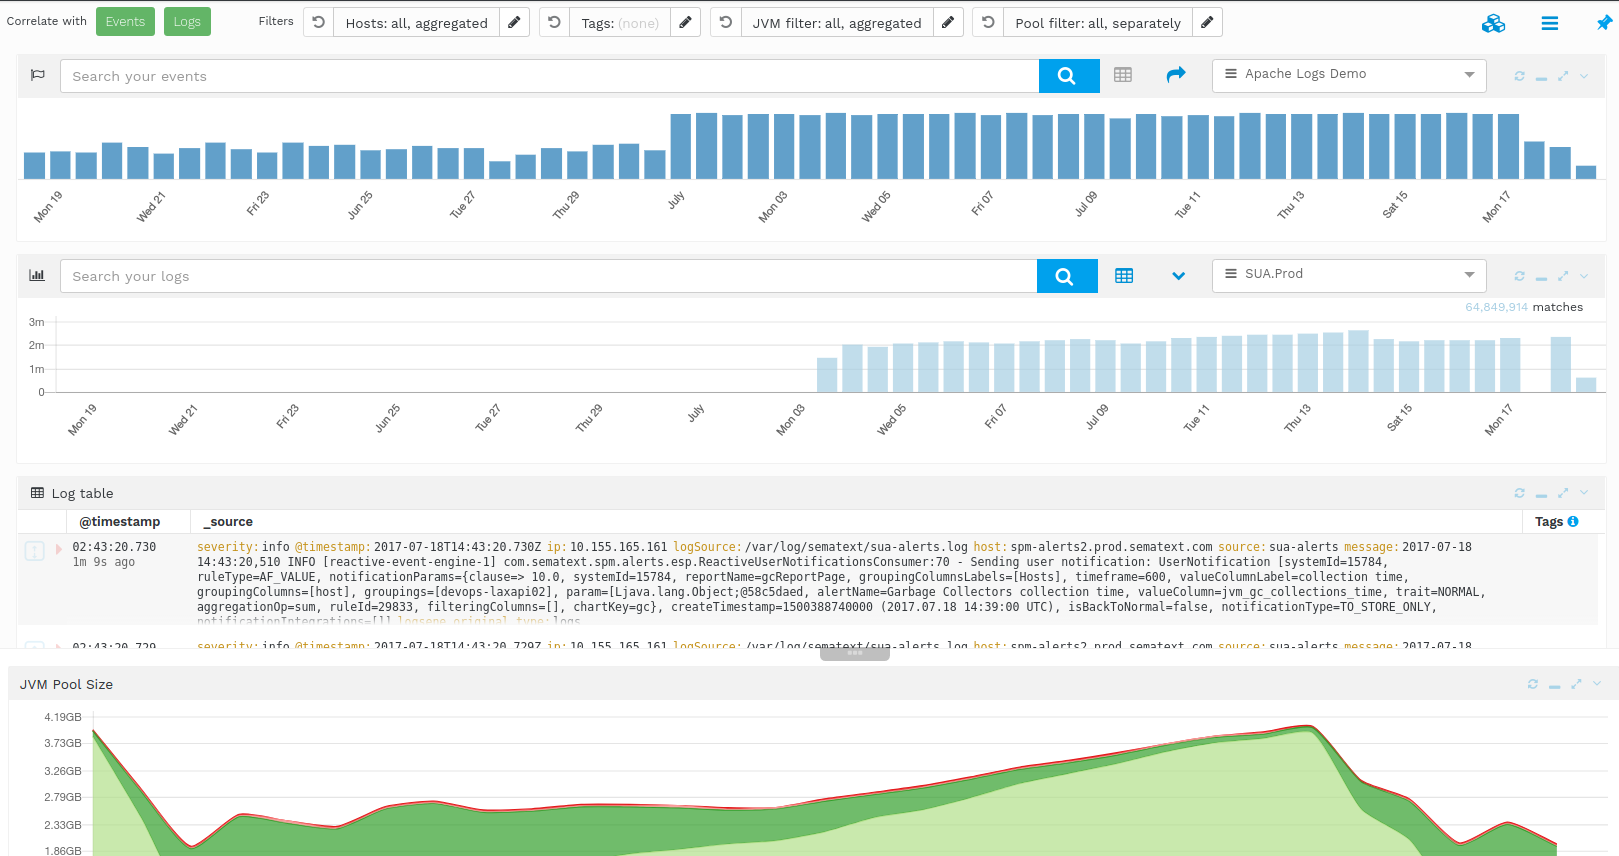The image size is (1619, 856).
Task: Toggle the green Logs correlate button
Action: [187, 22]
